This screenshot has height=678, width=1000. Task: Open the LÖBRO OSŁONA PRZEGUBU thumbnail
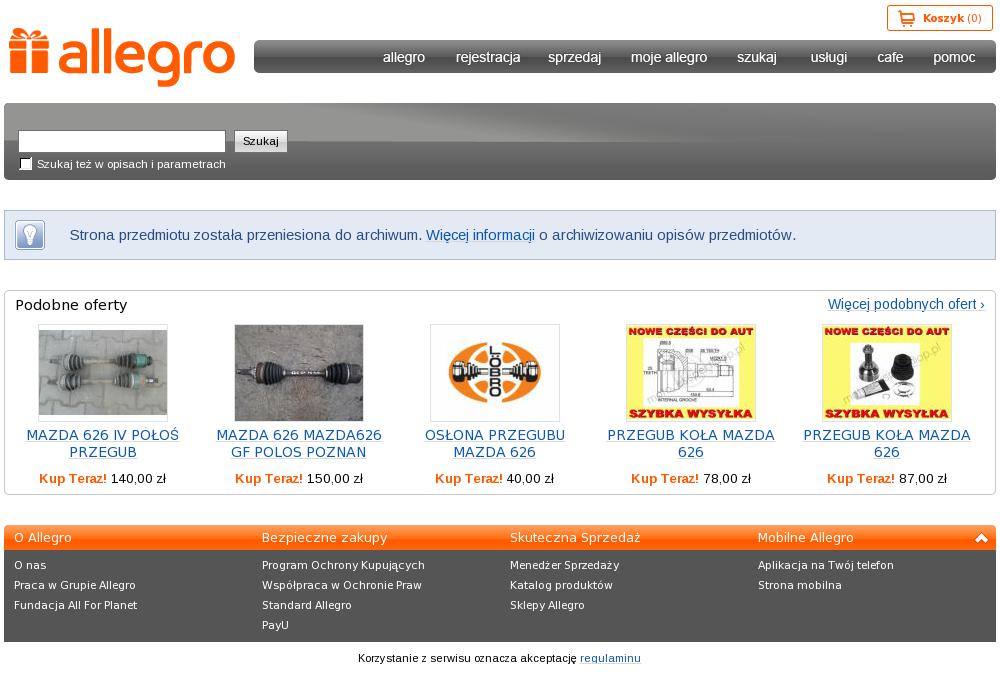[495, 372]
